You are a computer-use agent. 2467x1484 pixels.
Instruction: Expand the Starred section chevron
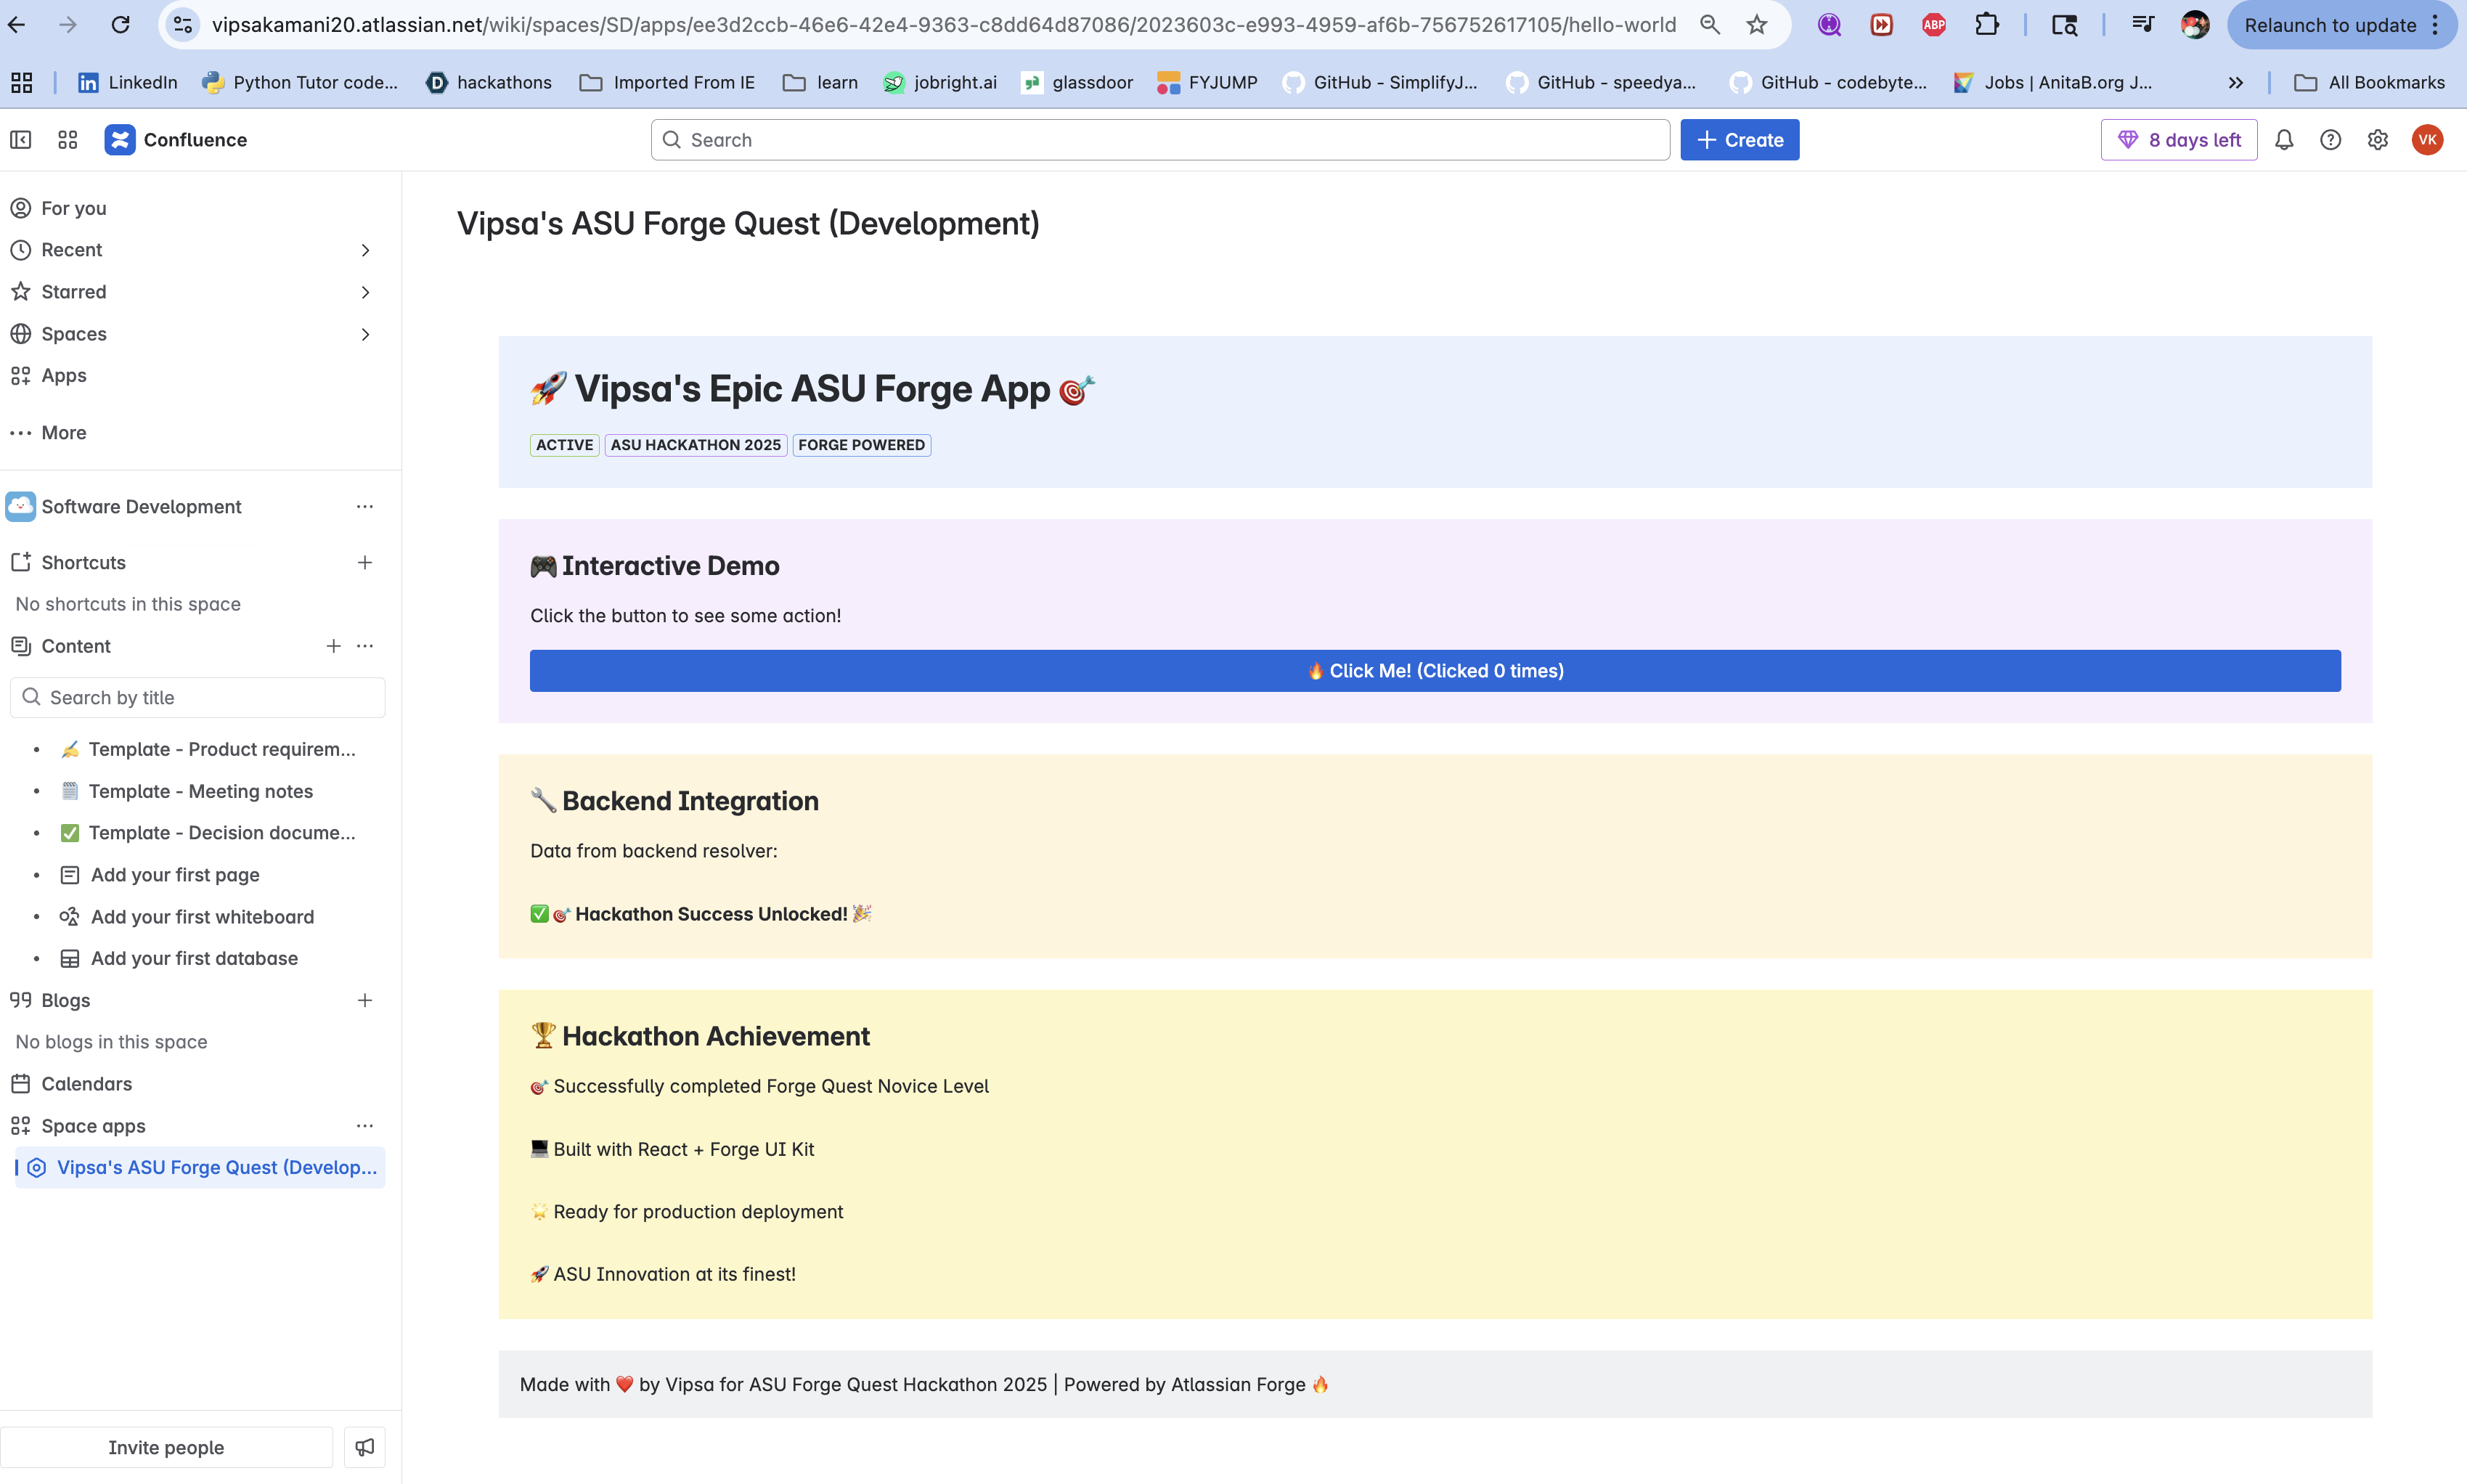[x=365, y=292]
